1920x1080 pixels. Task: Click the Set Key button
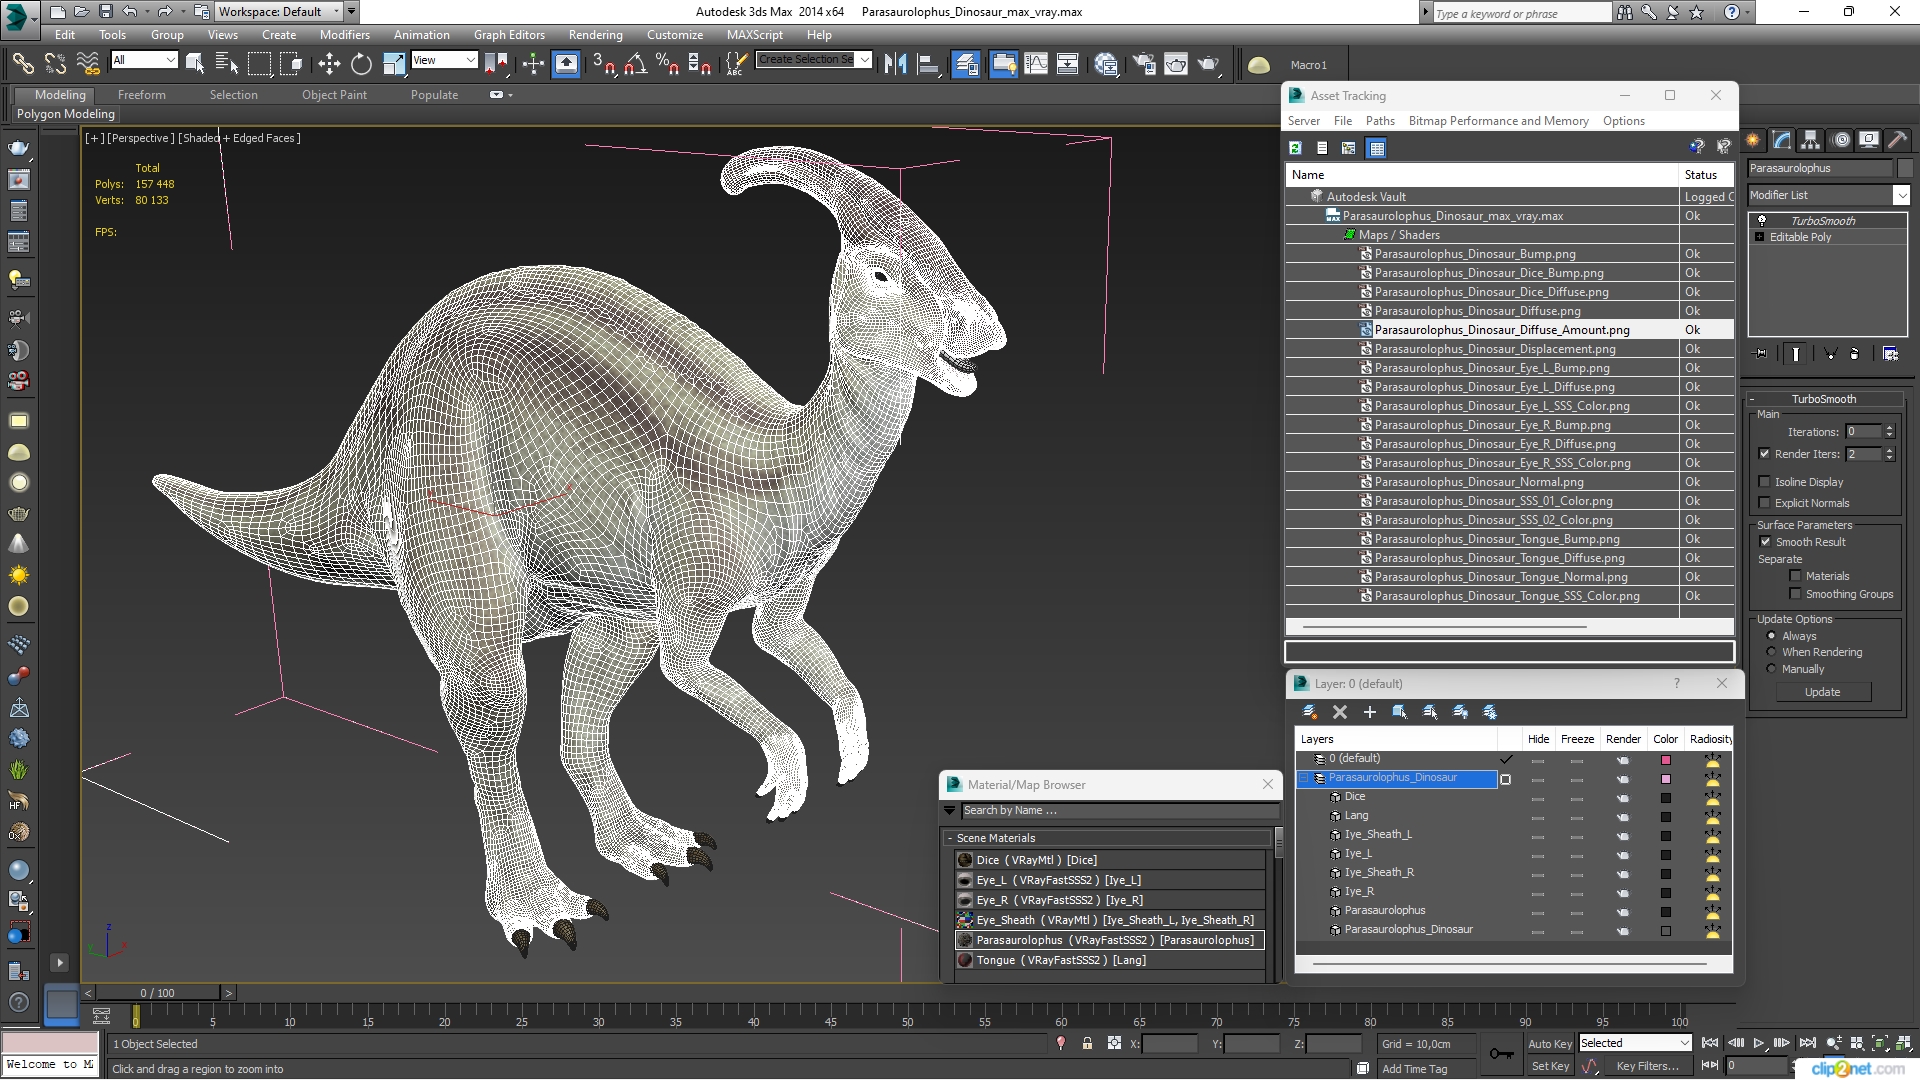pos(1550,1066)
